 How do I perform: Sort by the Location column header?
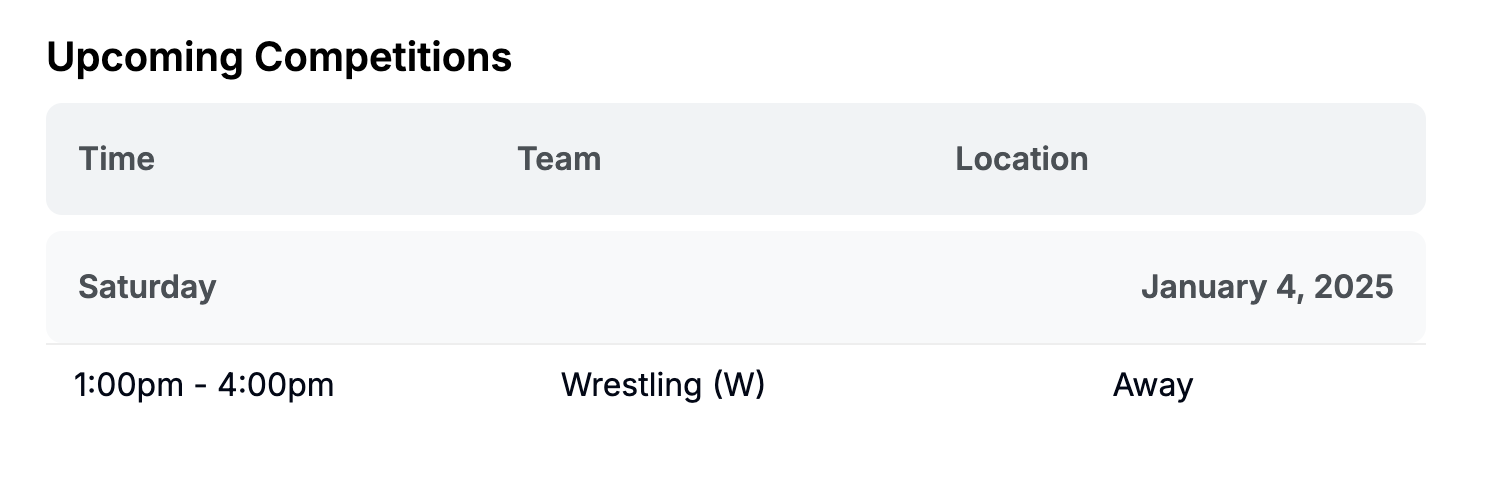pyautogui.click(x=1021, y=159)
